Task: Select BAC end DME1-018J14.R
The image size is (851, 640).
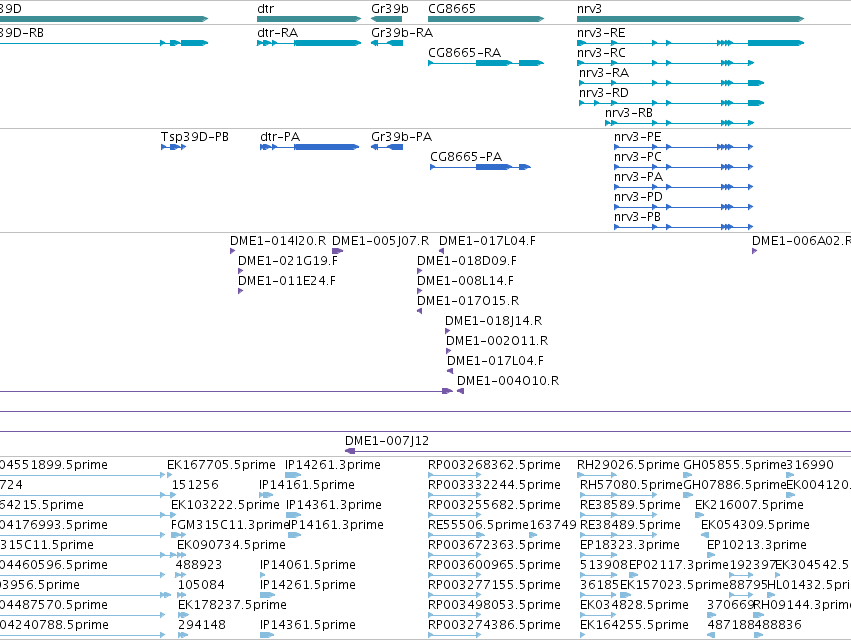Action: point(447,331)
